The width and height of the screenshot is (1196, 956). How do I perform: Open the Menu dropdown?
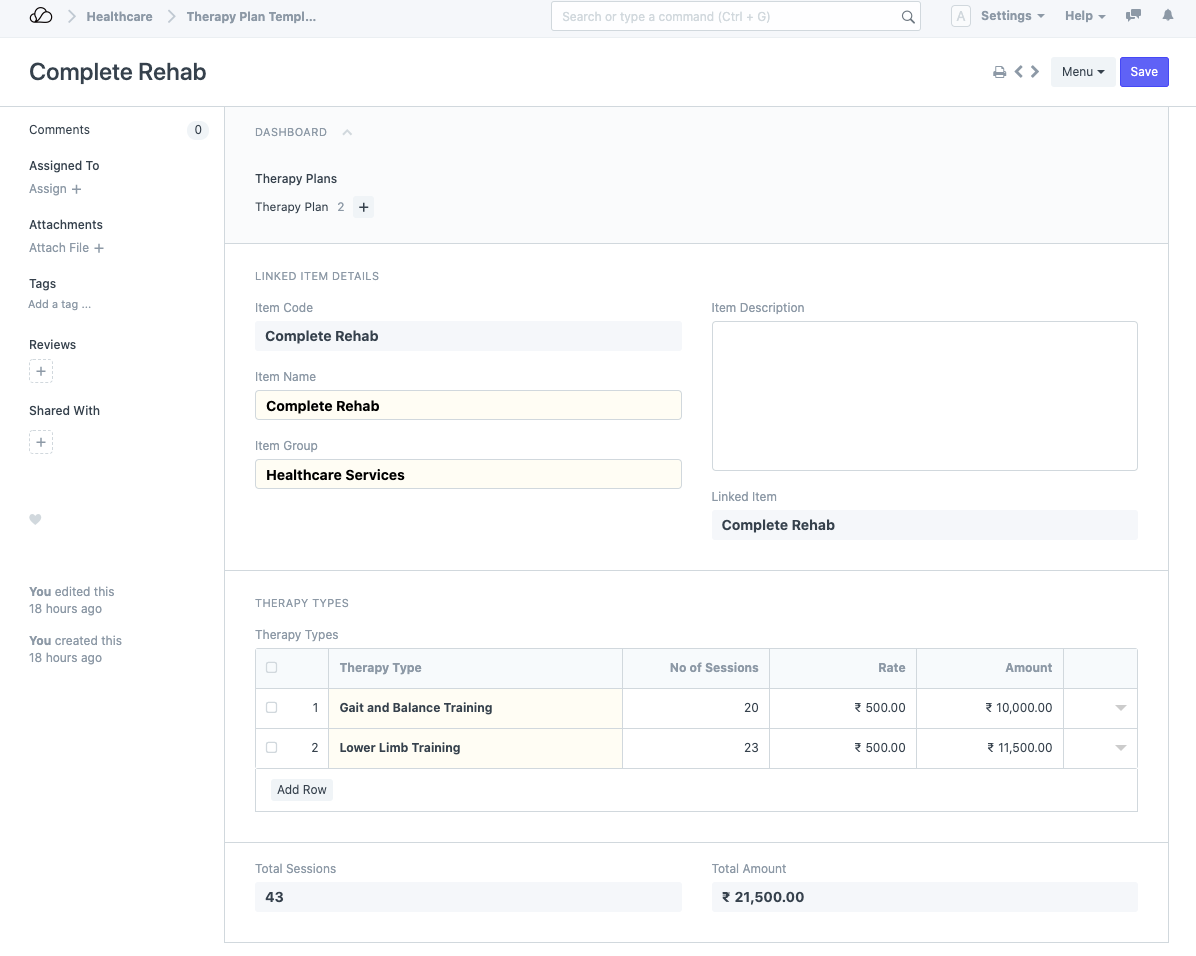click(x=1082, y=72)
